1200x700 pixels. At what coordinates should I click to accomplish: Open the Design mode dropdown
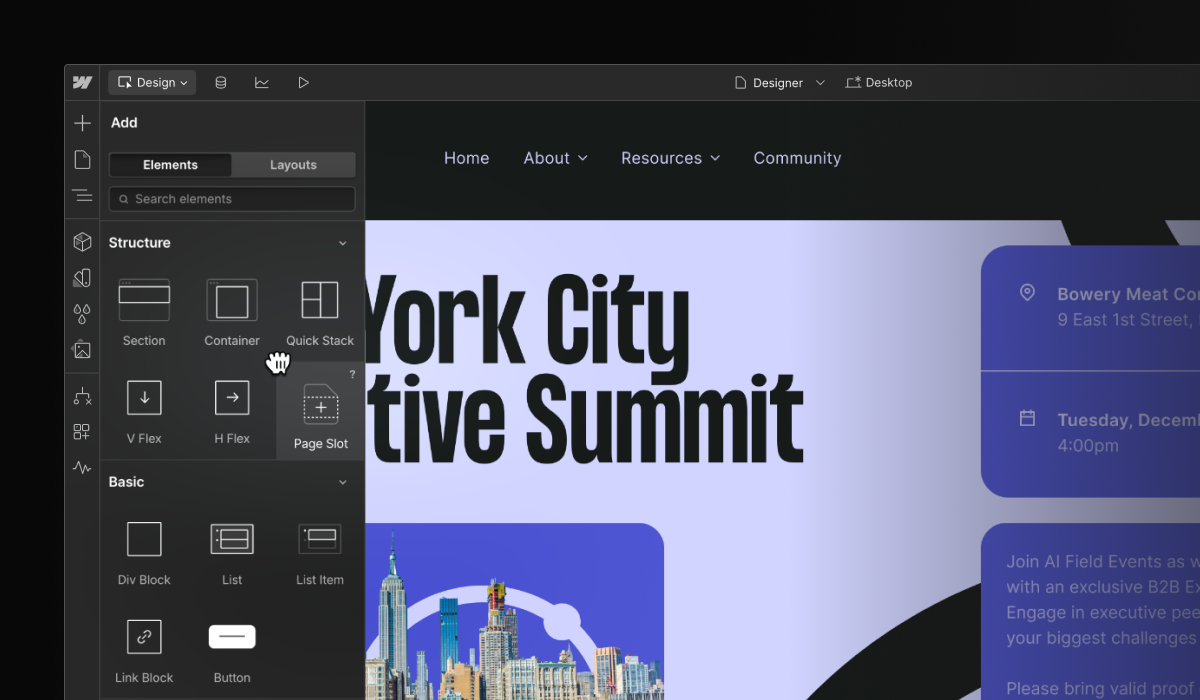152,83
